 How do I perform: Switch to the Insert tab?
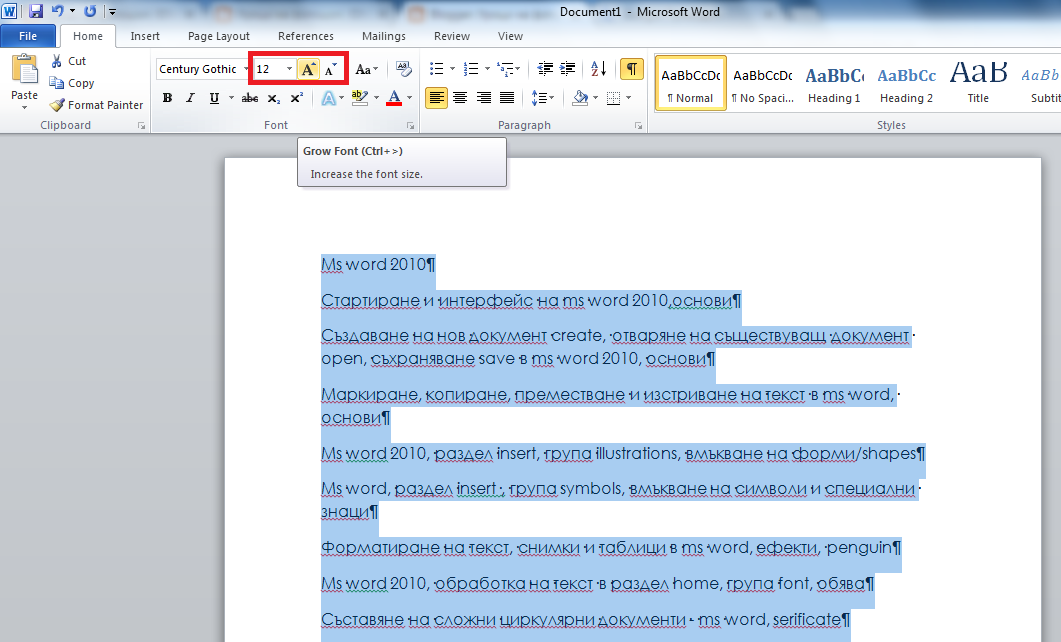(145, 36)
